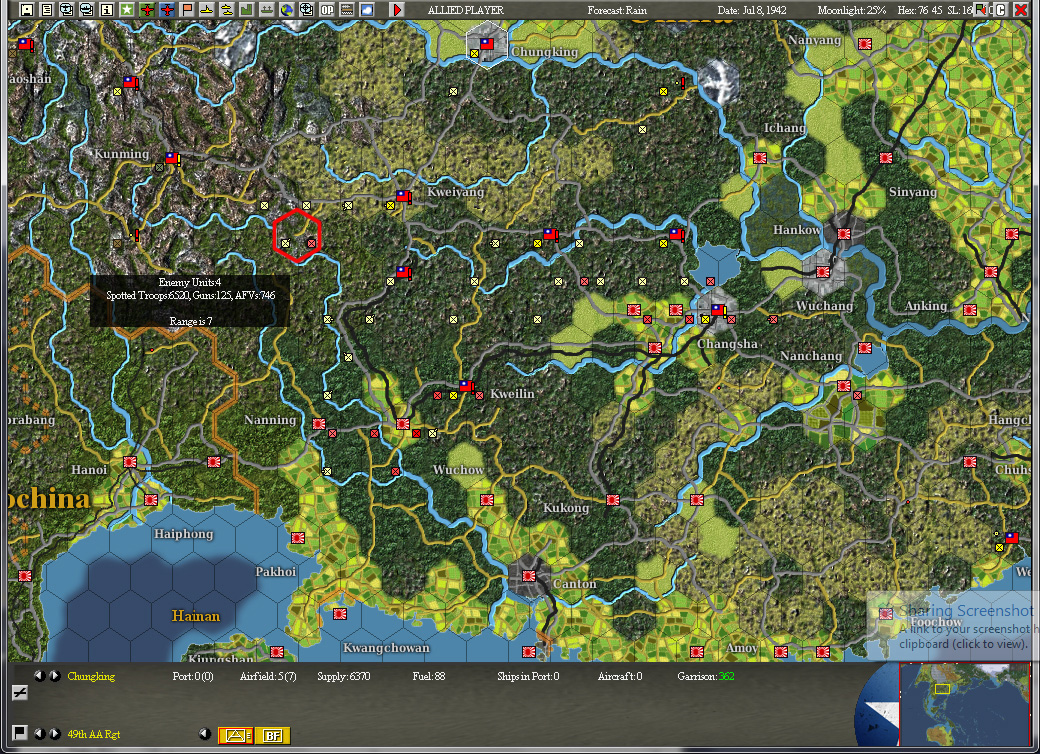Click the 'Forecast: Rain' status text
The image size is (1040, 754).
point(617,10)
